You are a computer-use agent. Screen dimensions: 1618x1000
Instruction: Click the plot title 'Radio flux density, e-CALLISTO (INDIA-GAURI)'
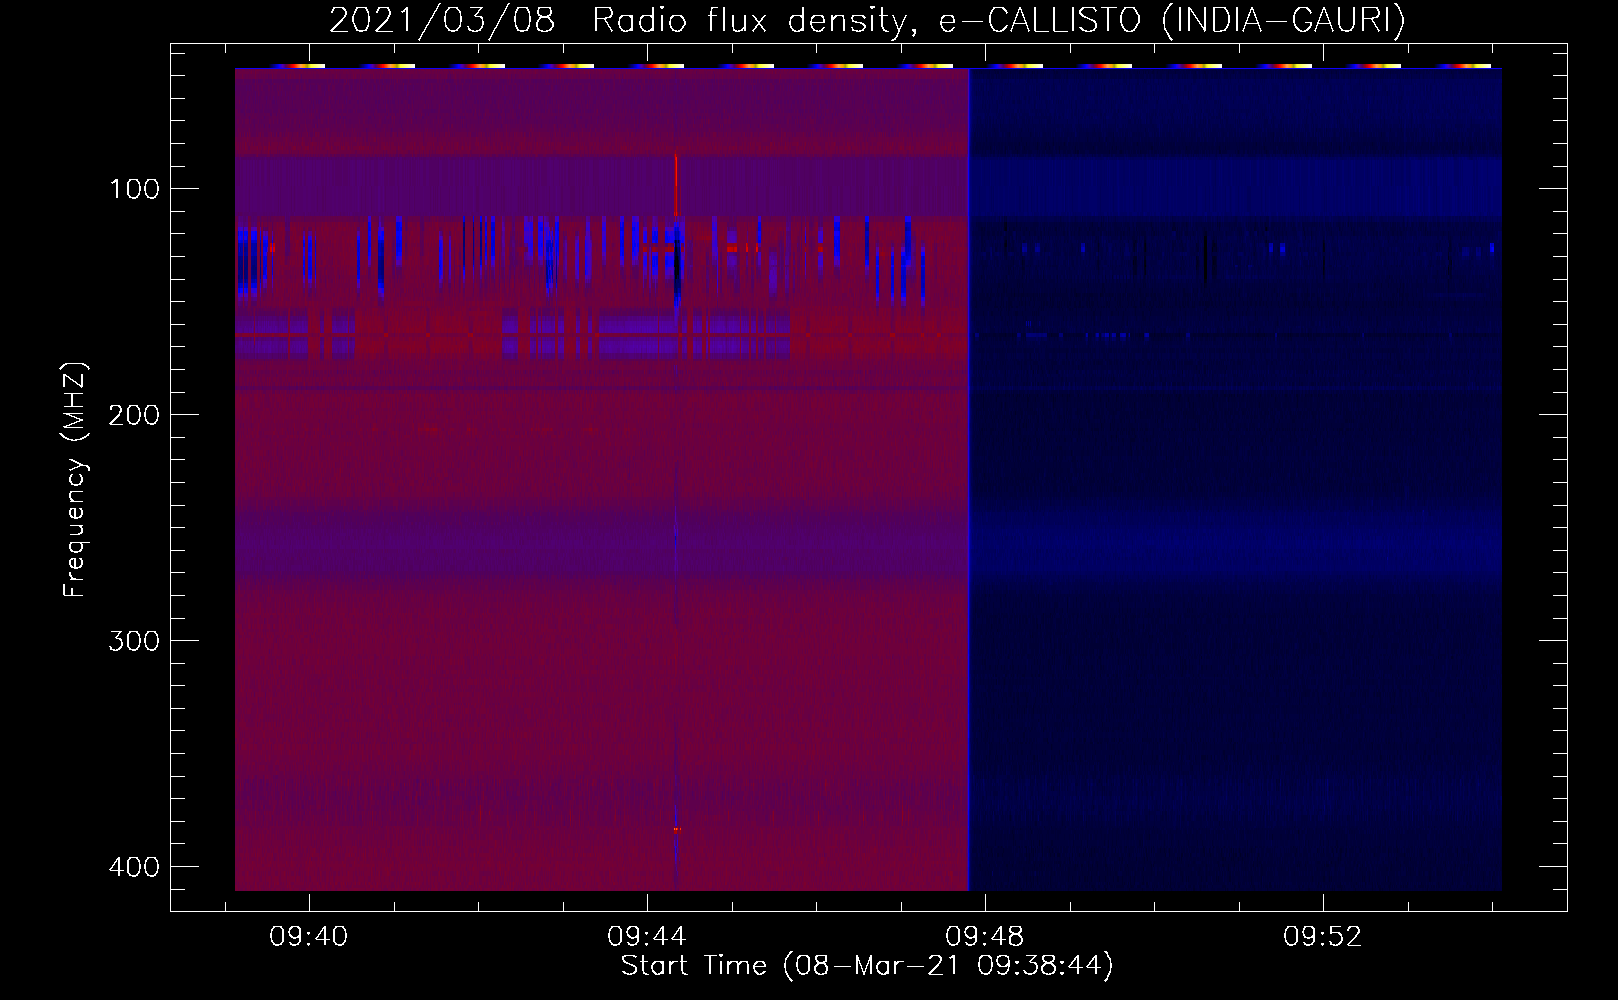point(999,21)
